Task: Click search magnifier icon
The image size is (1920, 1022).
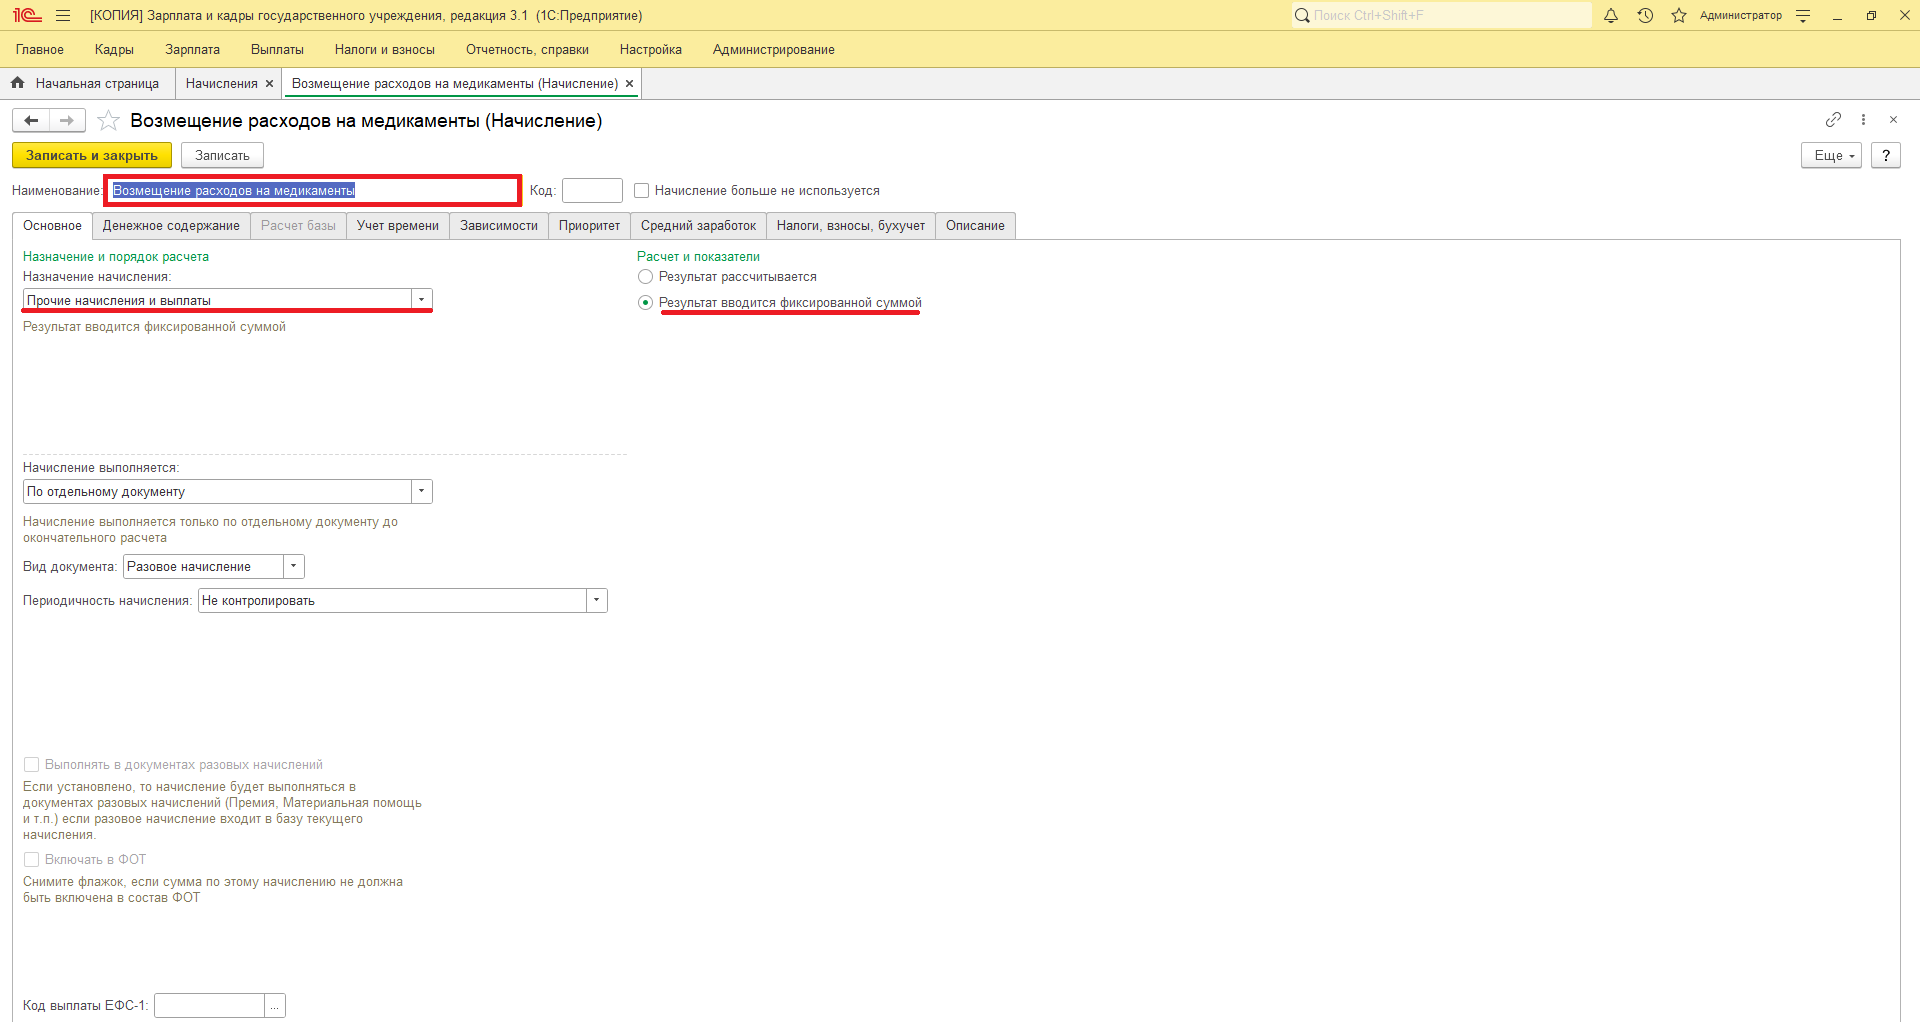Action: pyautogui.click(x=1302, y=16)
